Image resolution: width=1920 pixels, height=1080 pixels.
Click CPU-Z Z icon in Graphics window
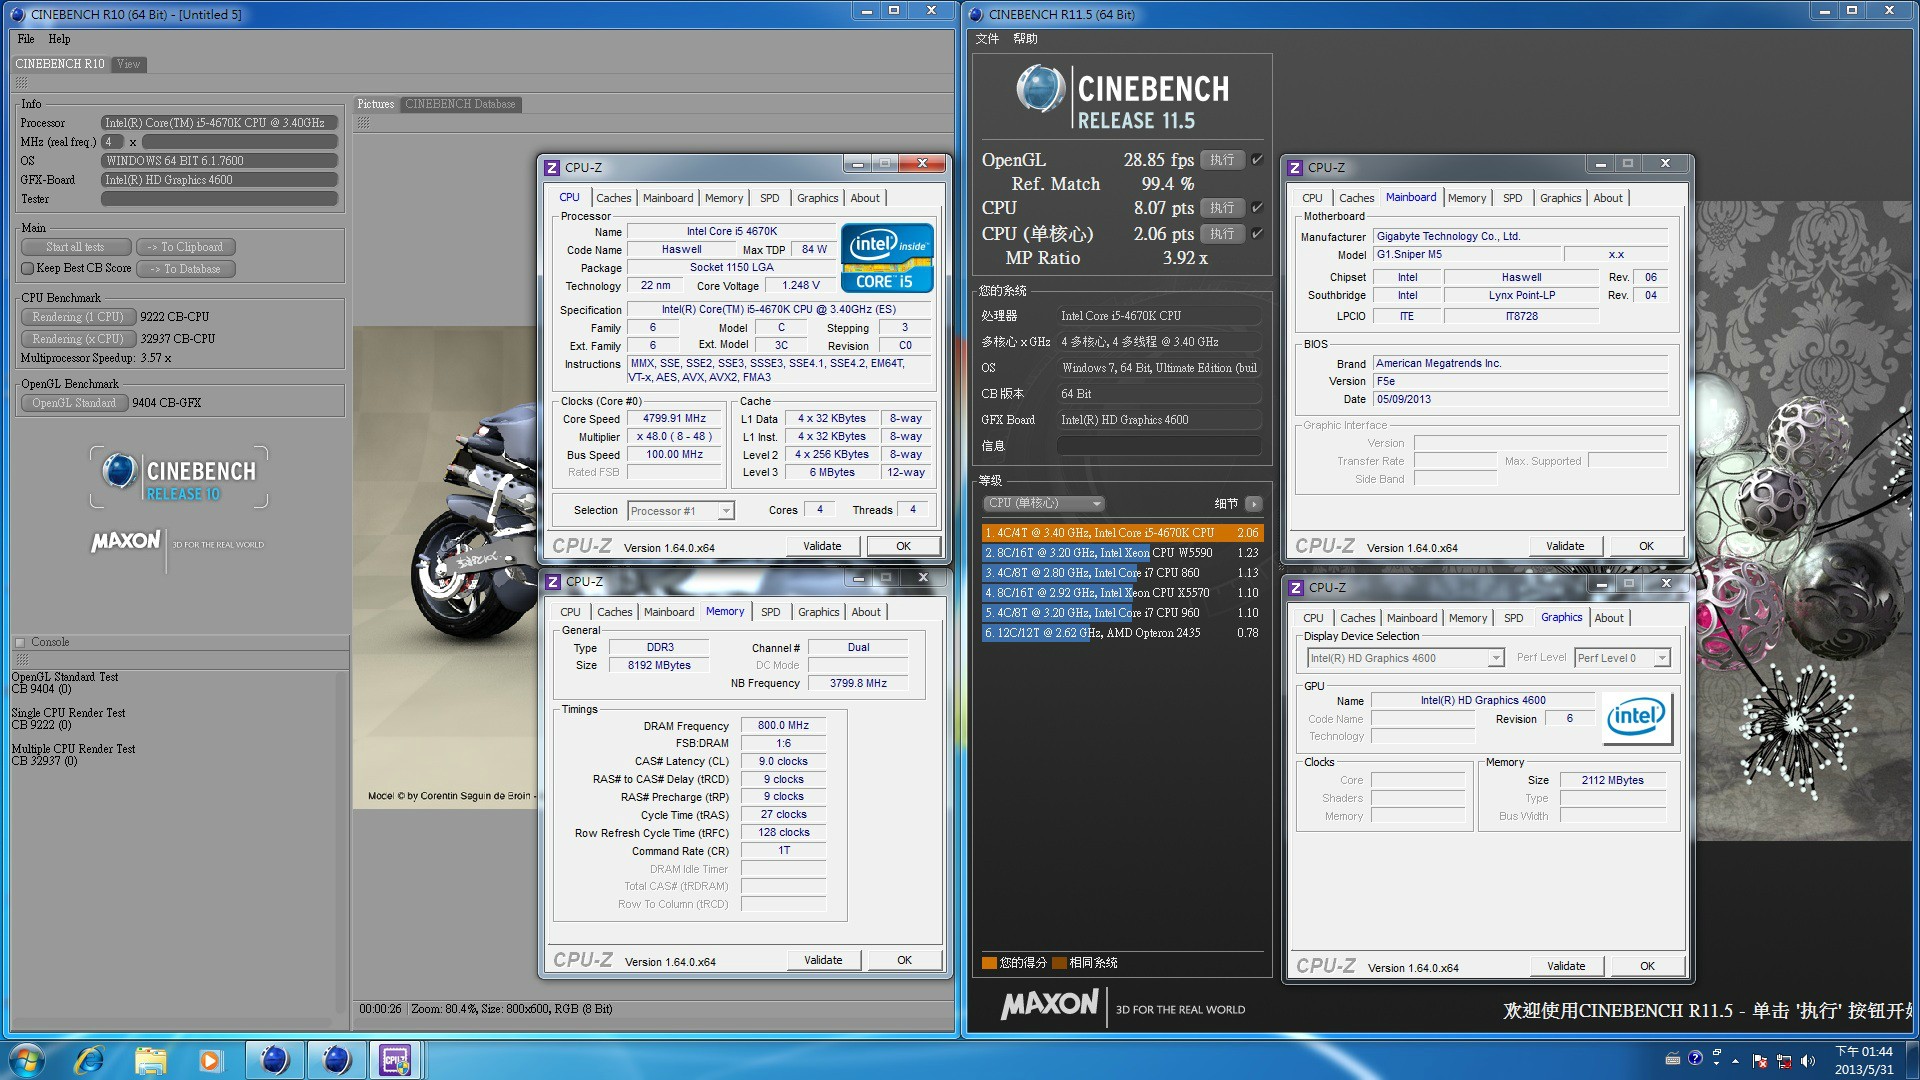[1296, 587]
